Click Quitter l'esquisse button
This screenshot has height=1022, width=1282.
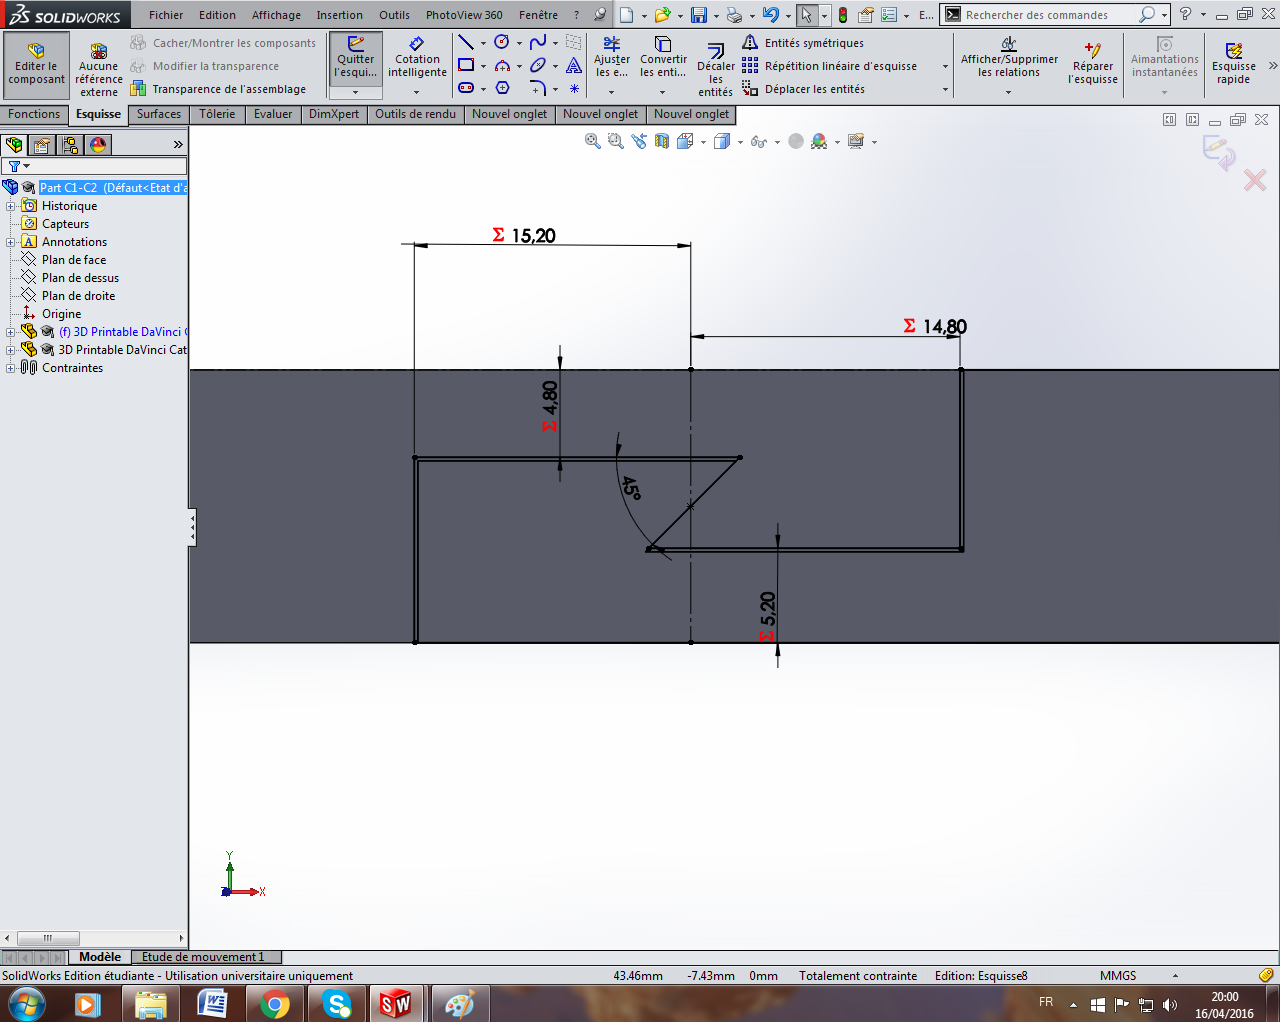coord(355,59)
